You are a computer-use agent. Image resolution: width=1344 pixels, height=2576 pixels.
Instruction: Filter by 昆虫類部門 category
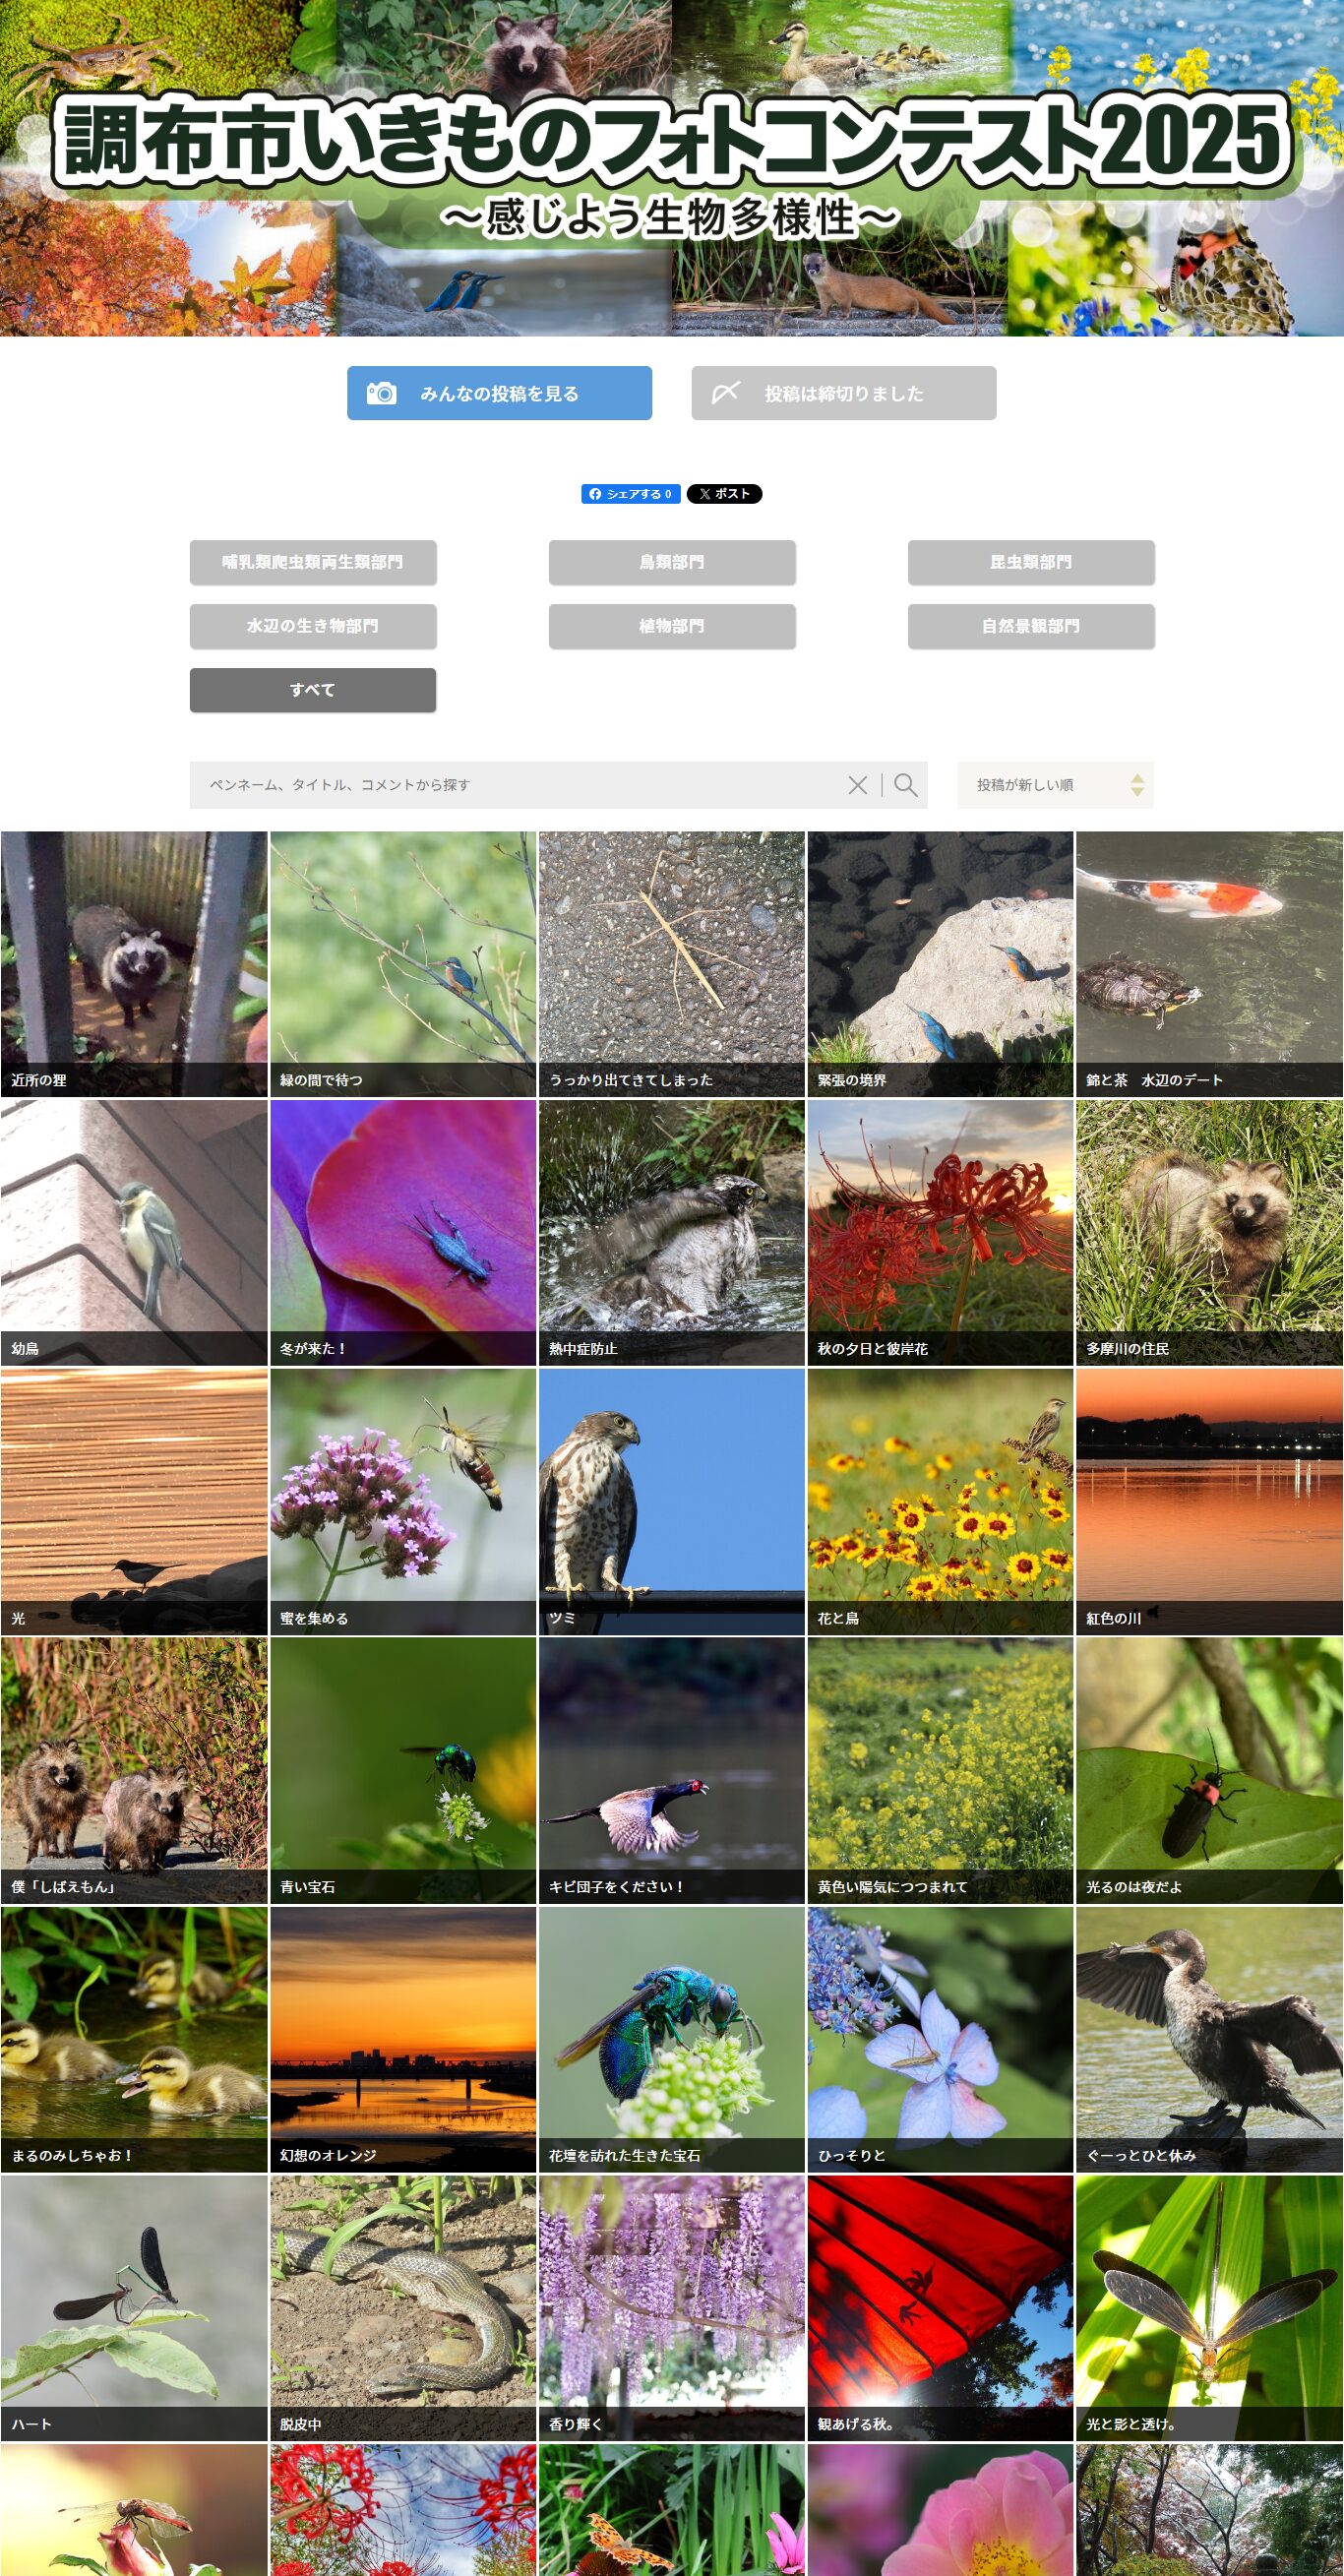pyautogui.click(x=1031, y=562)
